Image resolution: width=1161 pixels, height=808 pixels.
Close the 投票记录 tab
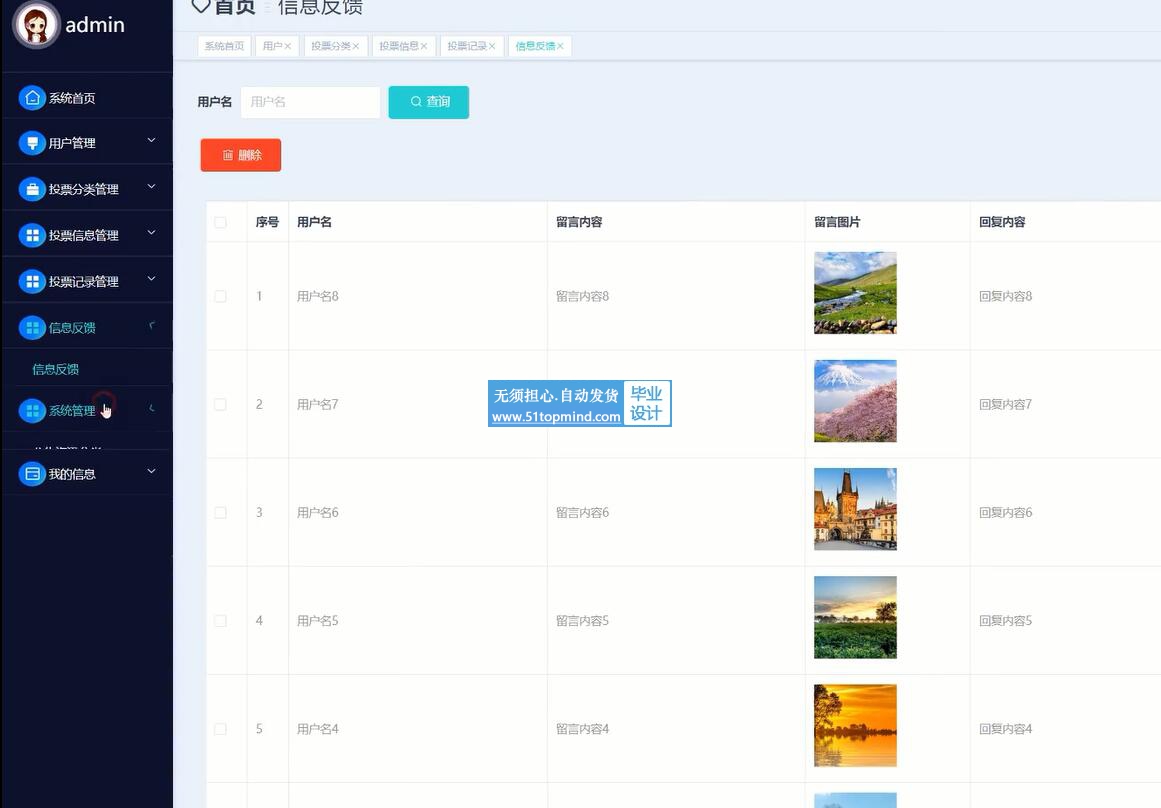[492, 46]
